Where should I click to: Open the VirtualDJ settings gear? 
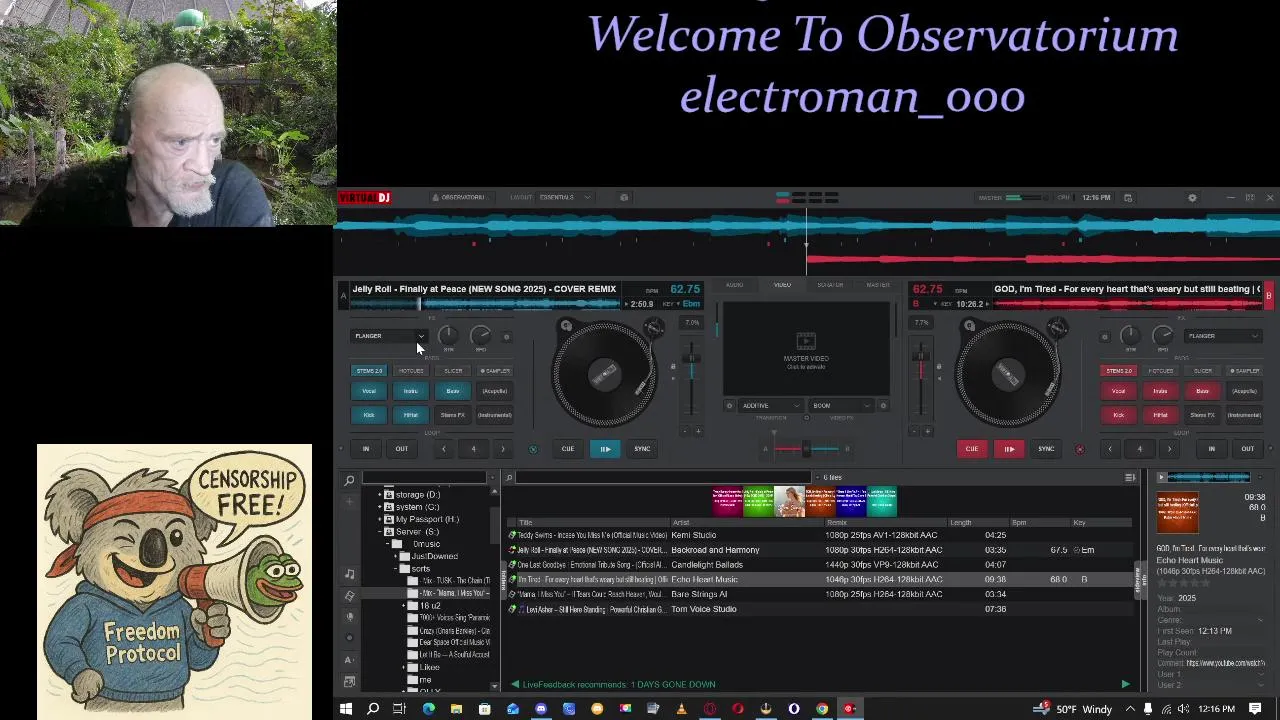coord(1192,198)
